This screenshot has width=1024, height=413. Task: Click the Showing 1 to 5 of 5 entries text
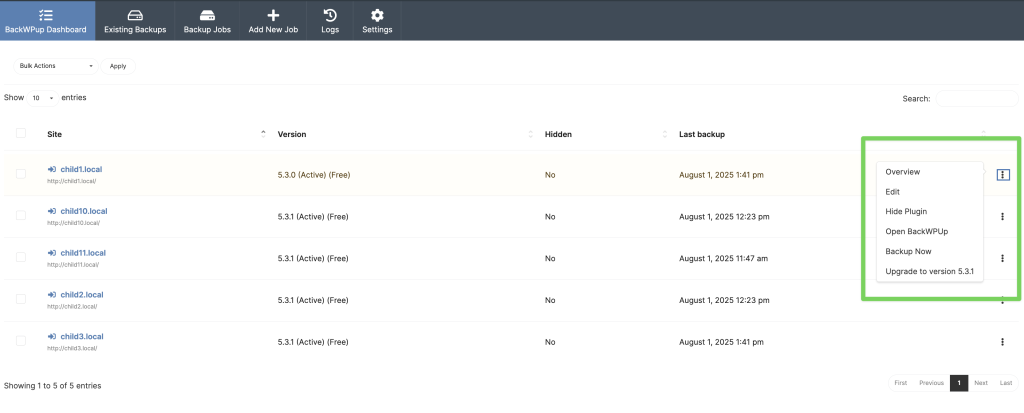click(x=52, y=386)
